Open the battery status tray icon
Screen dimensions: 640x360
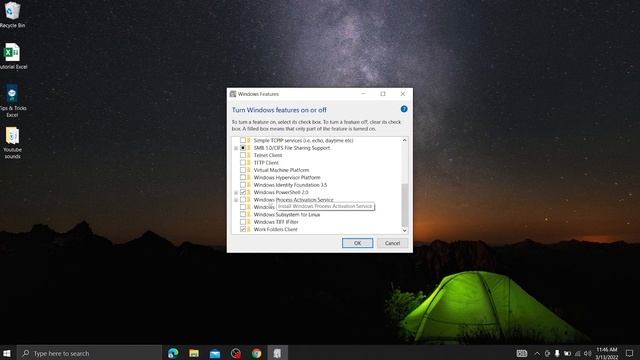(567, 353)
